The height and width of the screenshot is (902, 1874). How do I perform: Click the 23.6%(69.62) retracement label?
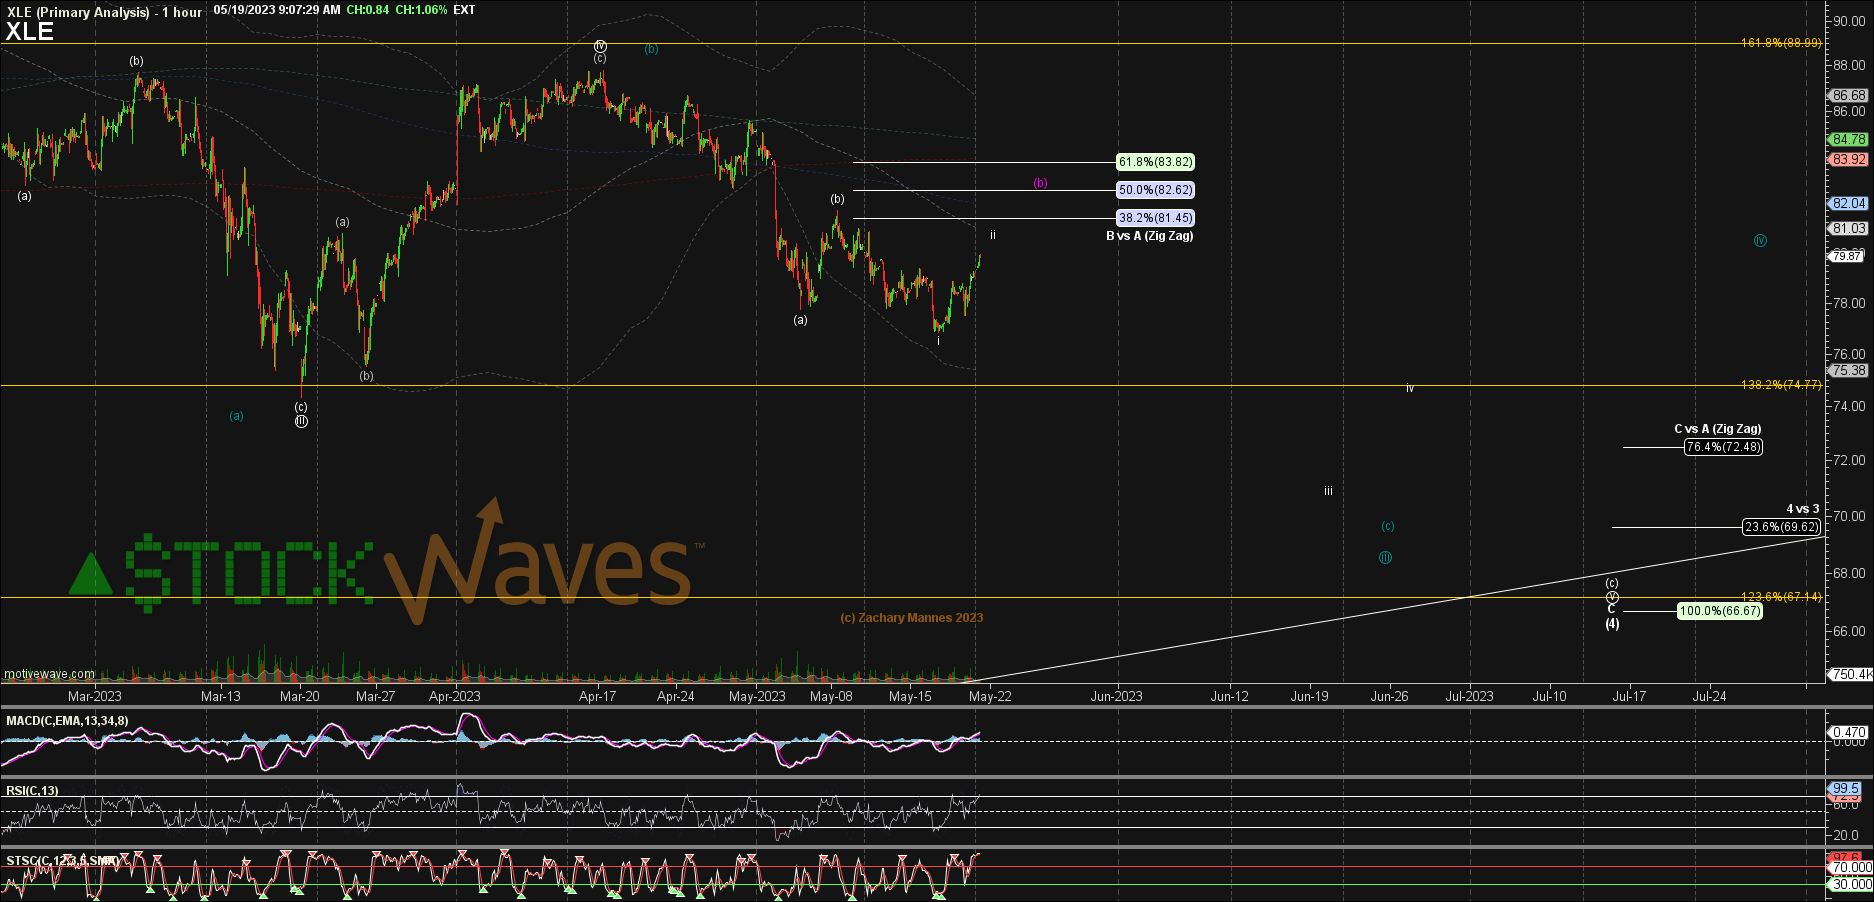1781,527
